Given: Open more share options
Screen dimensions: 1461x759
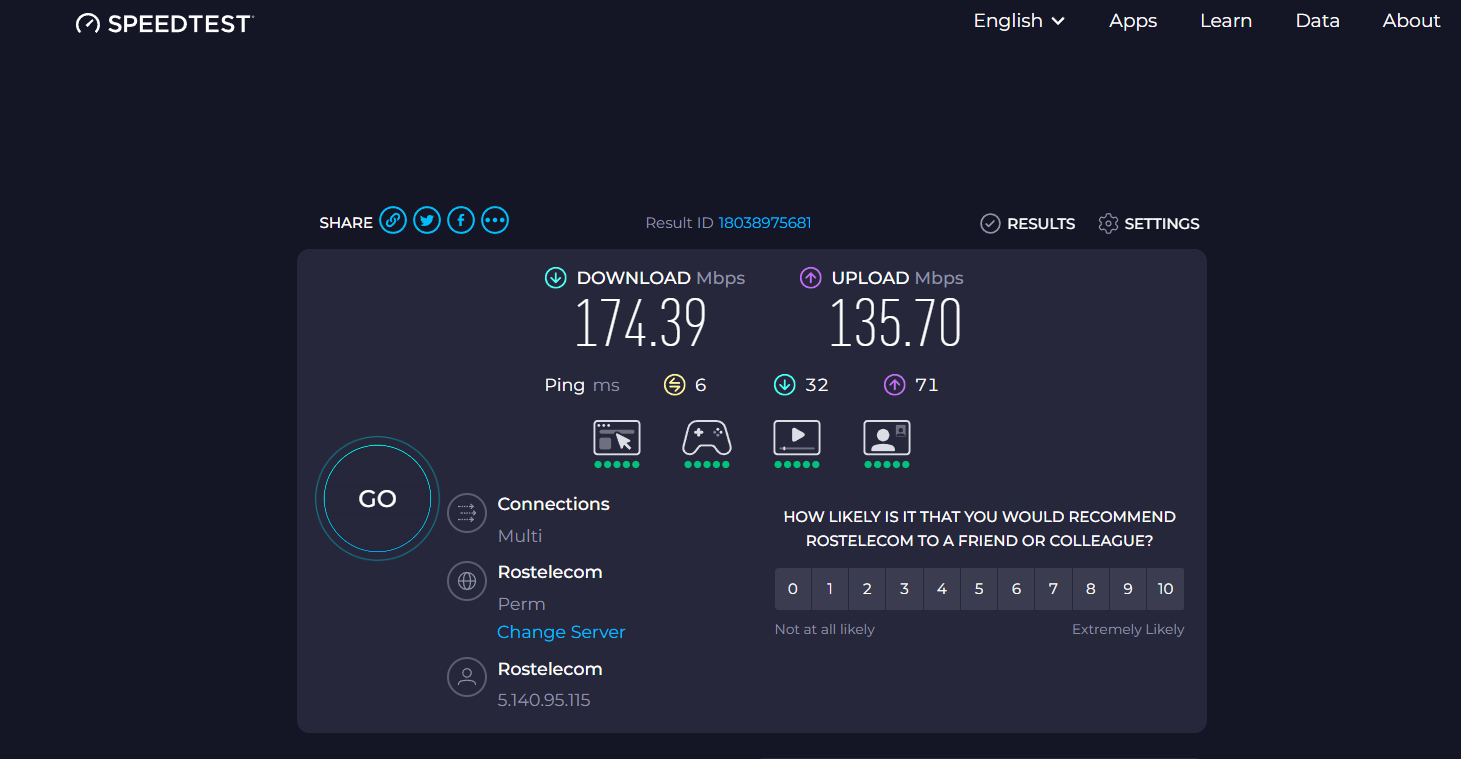Looking at the screenshot, I should pos(495,220).
